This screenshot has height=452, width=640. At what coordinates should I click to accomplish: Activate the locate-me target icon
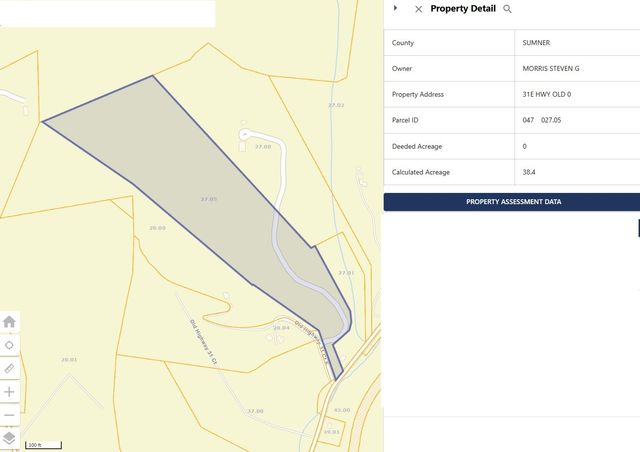(x=9, y=345)
